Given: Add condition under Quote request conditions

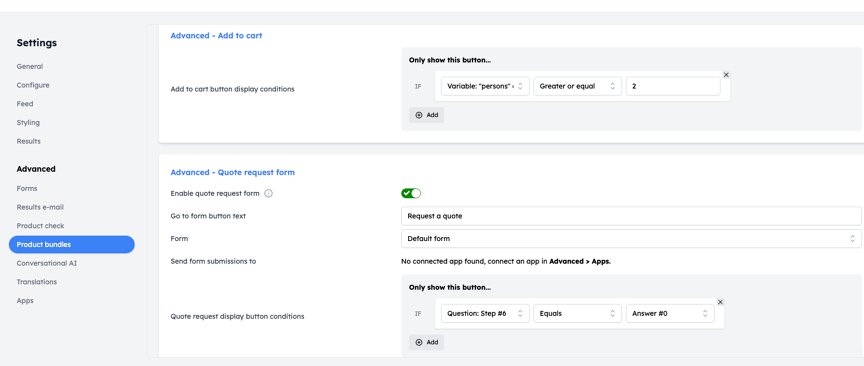Looking at the screenshot, I should [x=426, y=342].
